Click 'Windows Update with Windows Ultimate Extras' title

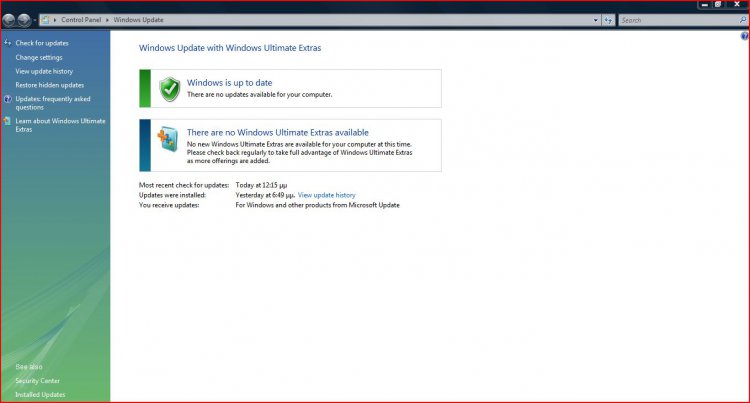click(230, 48)
